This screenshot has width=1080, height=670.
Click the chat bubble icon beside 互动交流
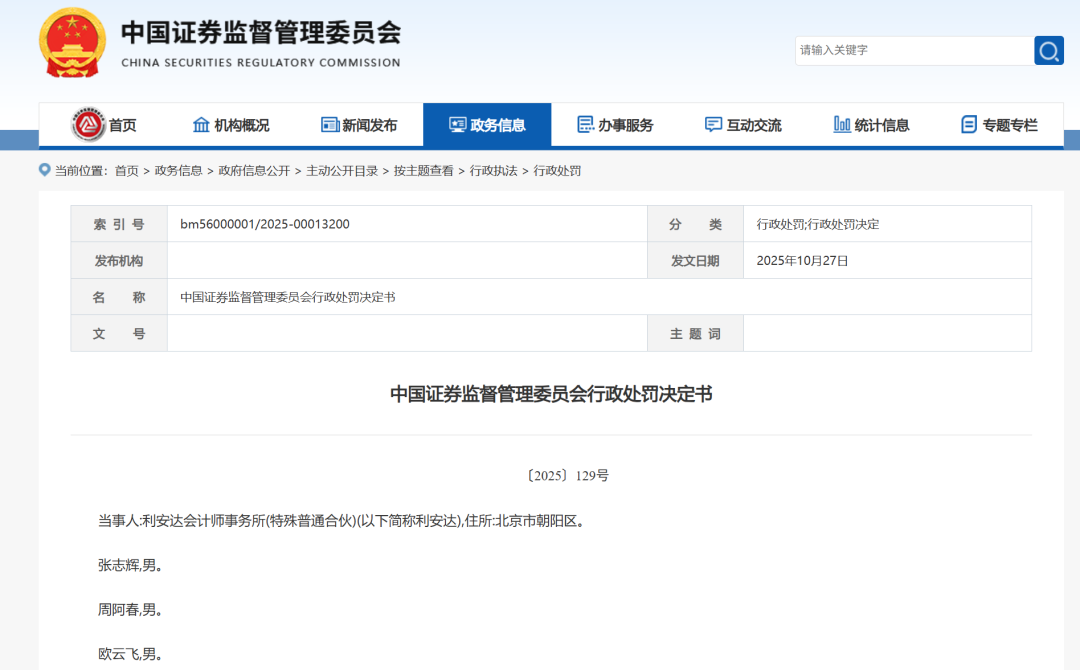[714, 125]
